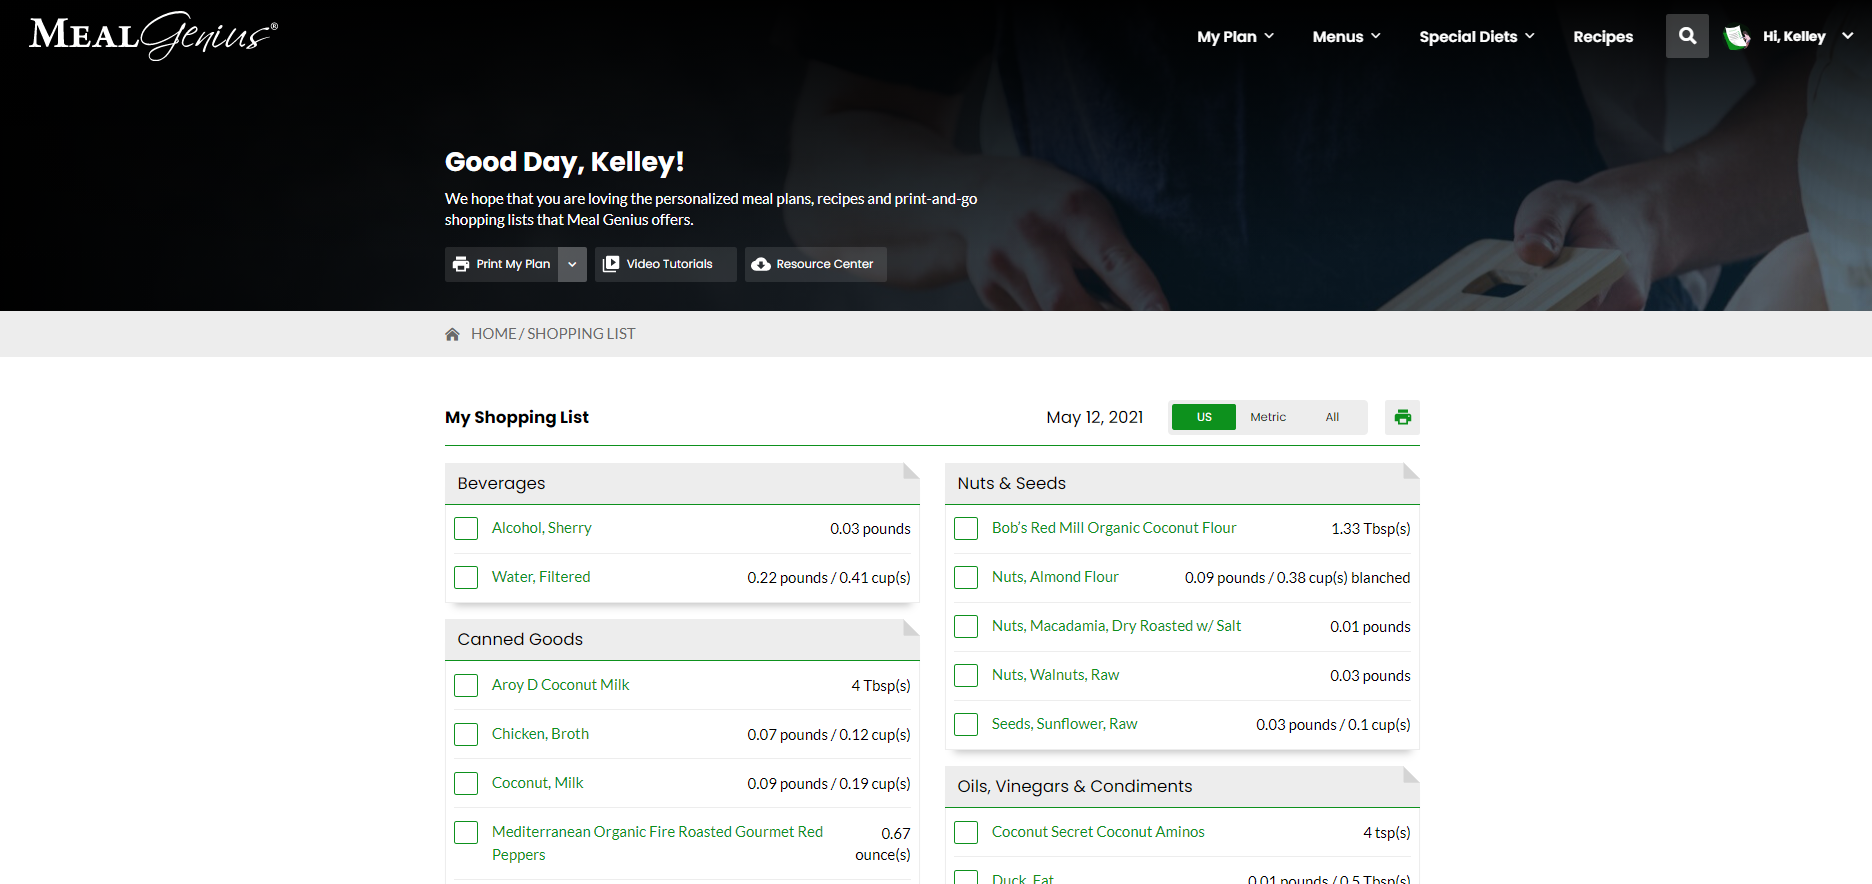Viewport: 1872px width, 884px height.
Task: Switch units to Metric
Action: [1268, 417]
